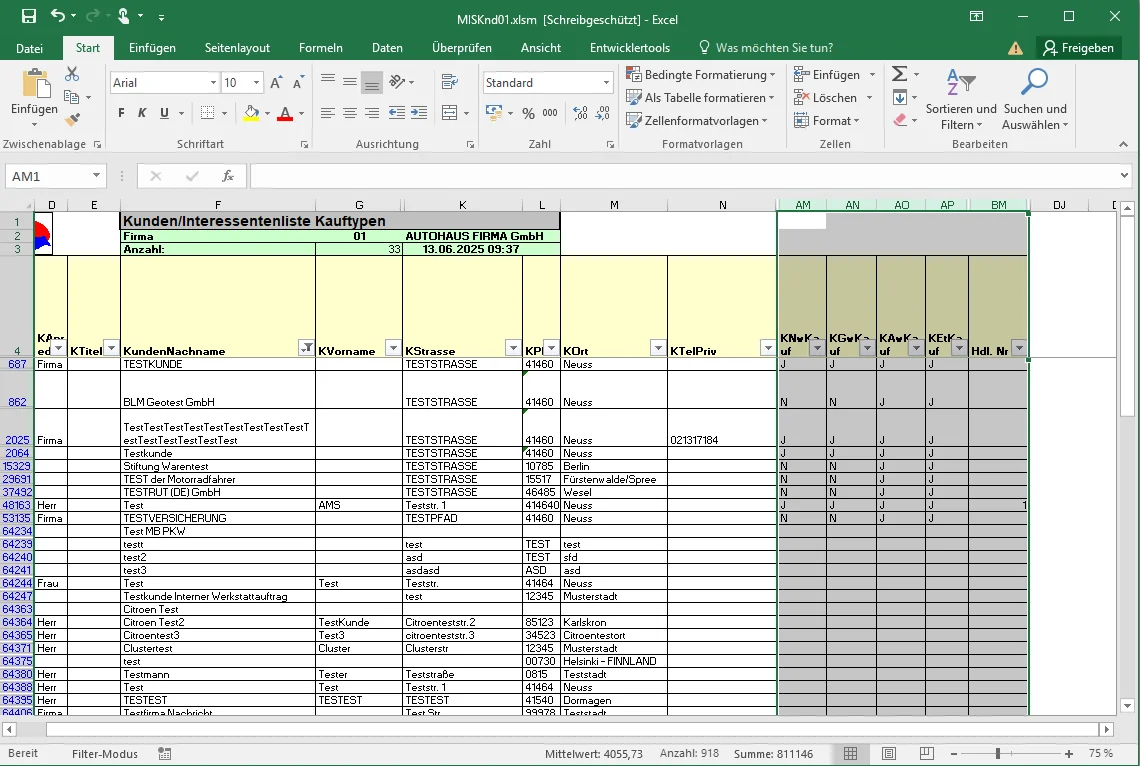Switch to Page Break Preview in status bar

(926, 754)
